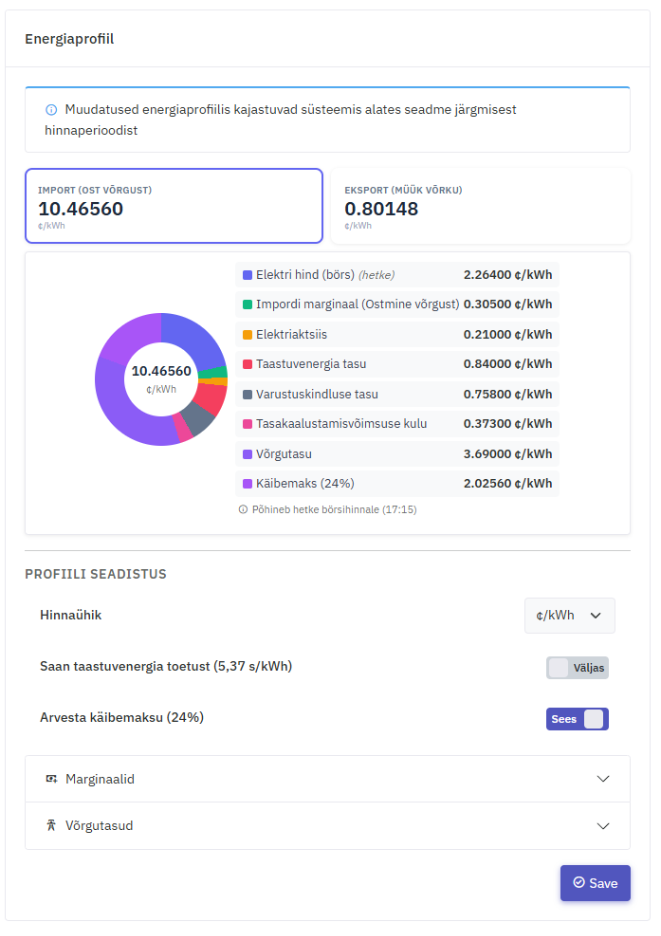Select the Import (ost võrgust) card
This screenshot has height=936, width=661.
point(174,206)
